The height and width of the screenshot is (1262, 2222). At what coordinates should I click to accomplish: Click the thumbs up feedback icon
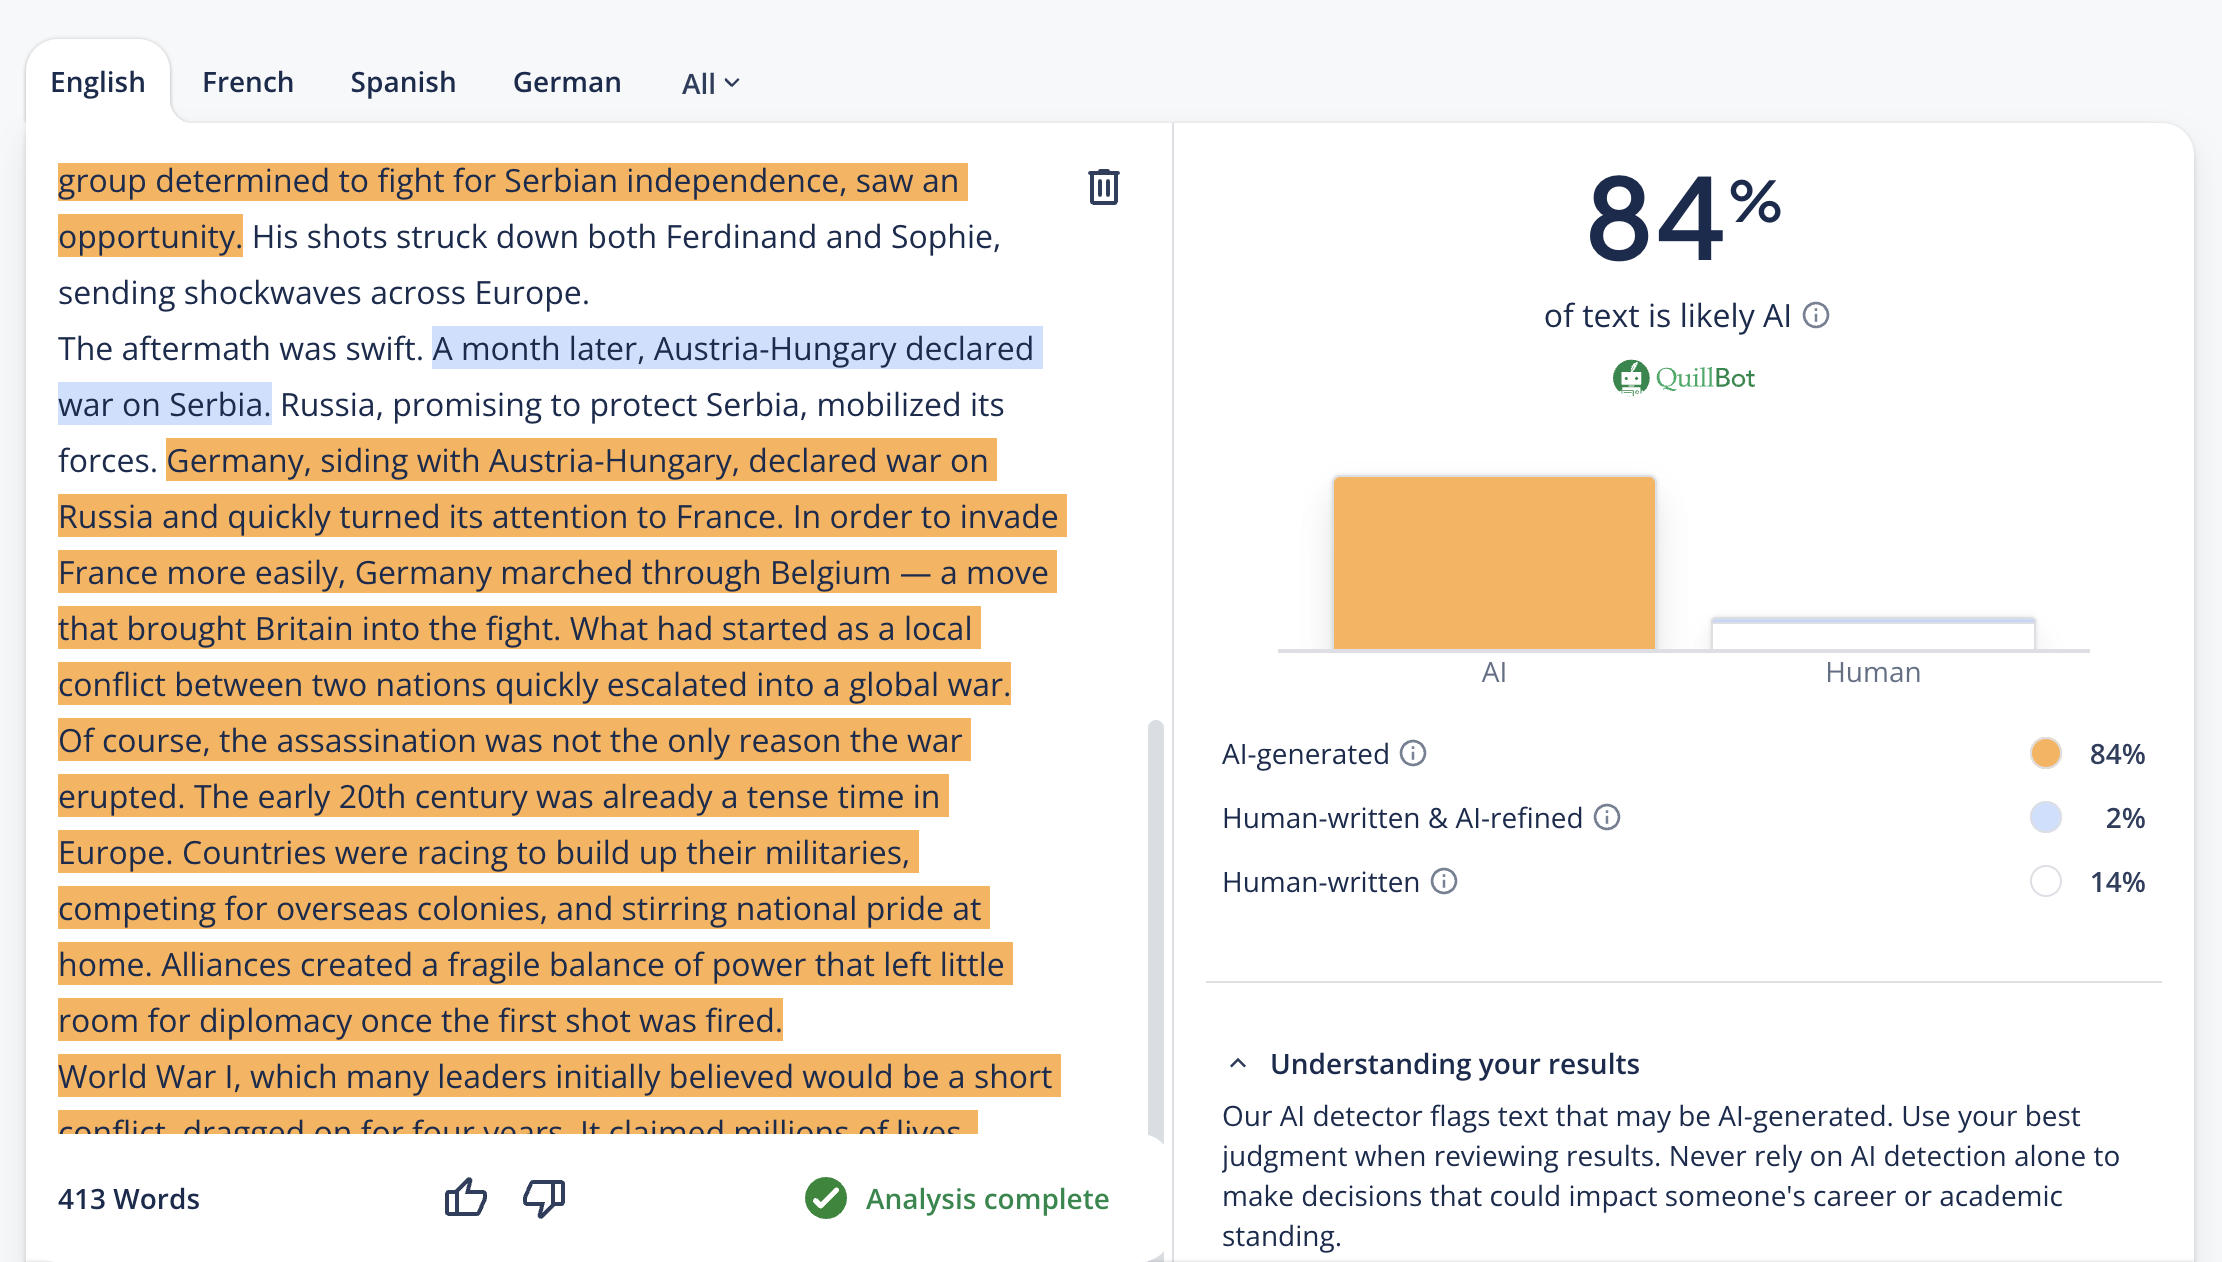pos(465,1197)
